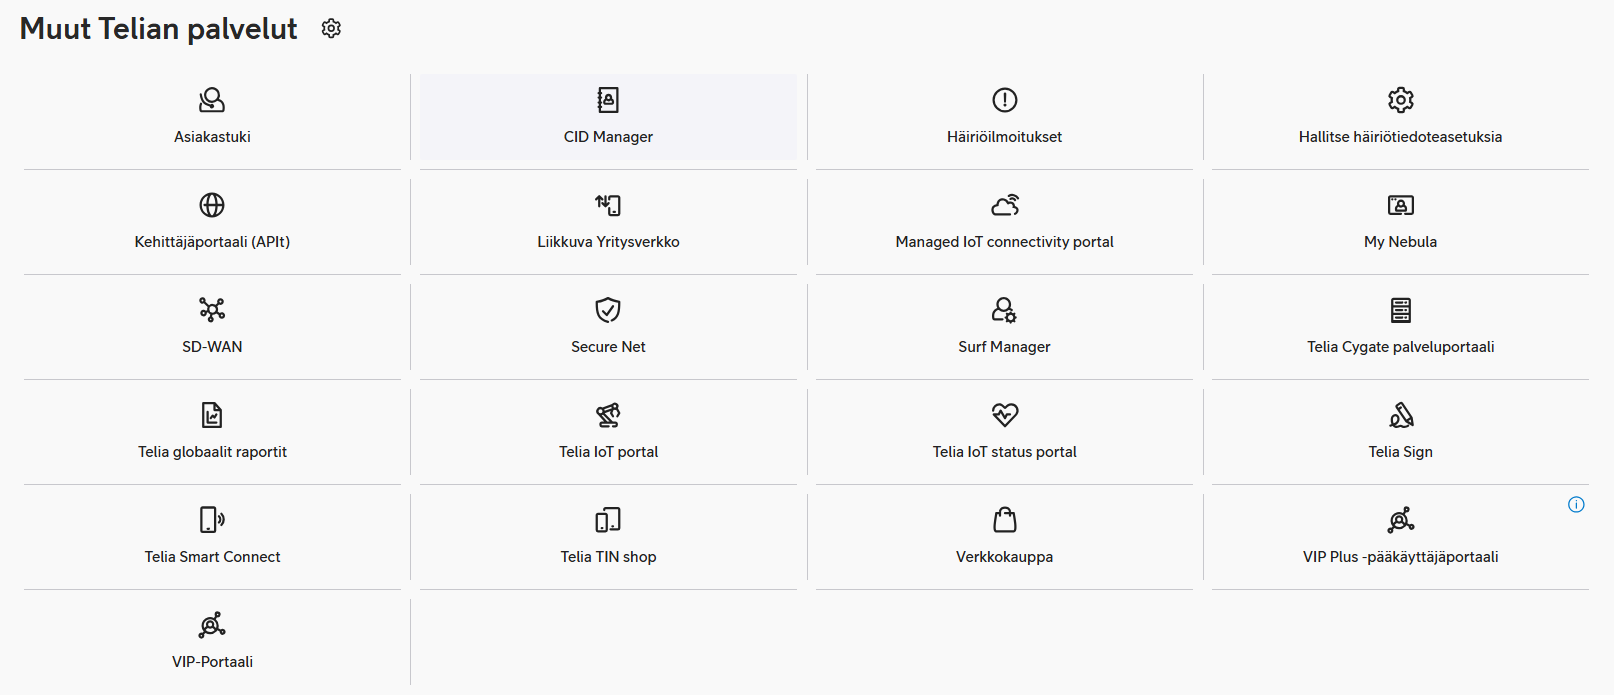The image size is (1614, 695).
Task: Open the Liikkuva Yritysverkko link
Action: click(x=608, y=242)
